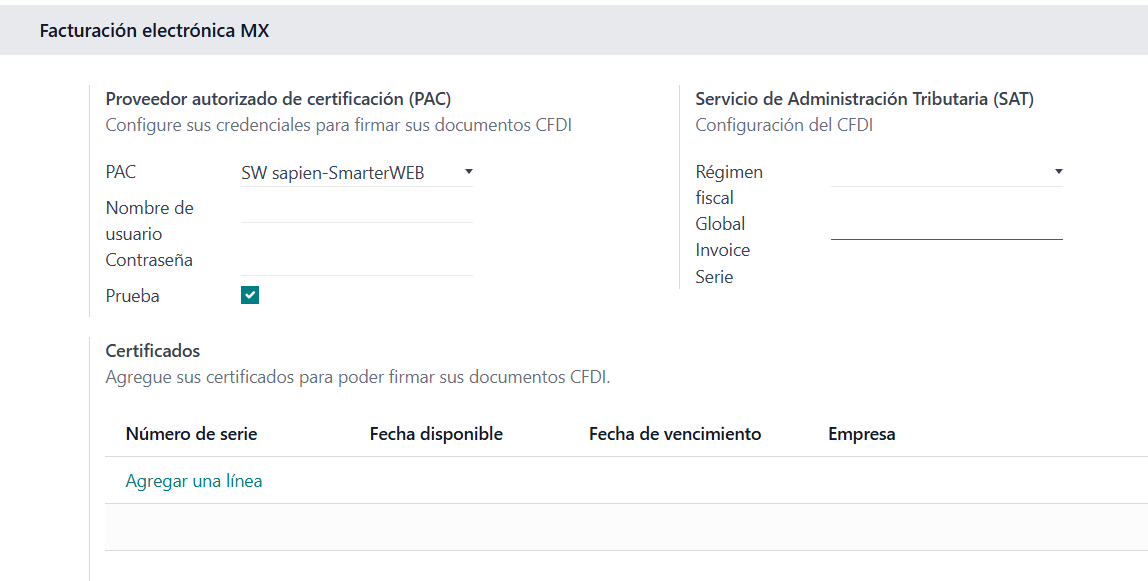Viewport: 1148px width, 581px height.
Task: Click the Proveedor autorizado de certificación heading
Action: point(278,99)
